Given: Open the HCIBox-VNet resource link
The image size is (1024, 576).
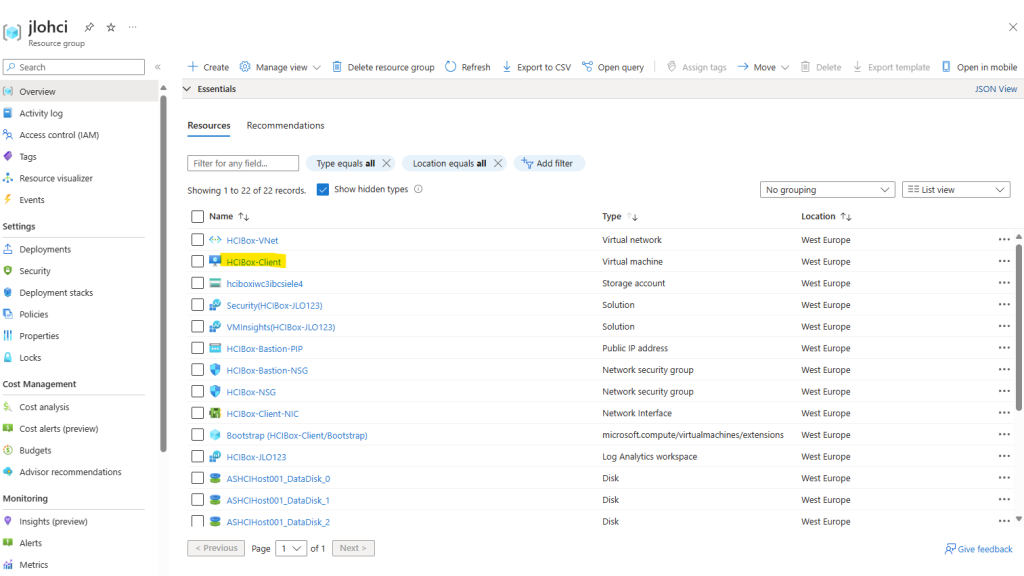Looking at the screenshot, I should (x=252, y=240).
